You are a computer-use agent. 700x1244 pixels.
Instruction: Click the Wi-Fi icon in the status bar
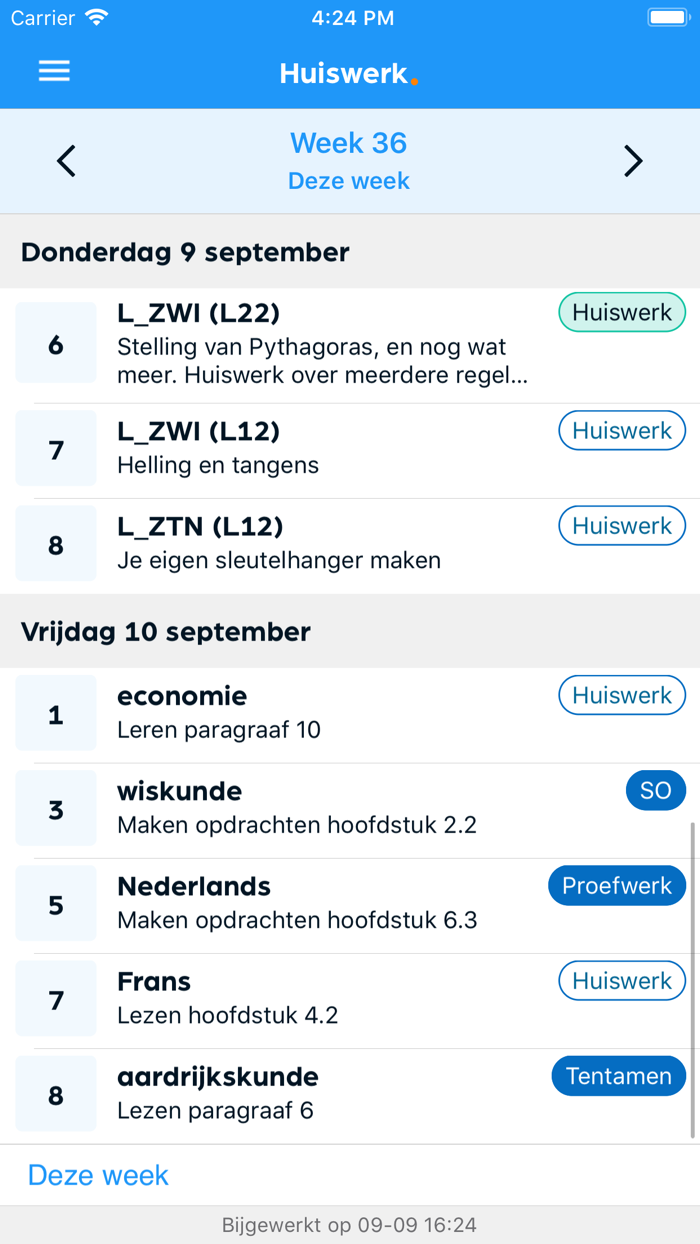pyautogui.click(x=97, y=16)
